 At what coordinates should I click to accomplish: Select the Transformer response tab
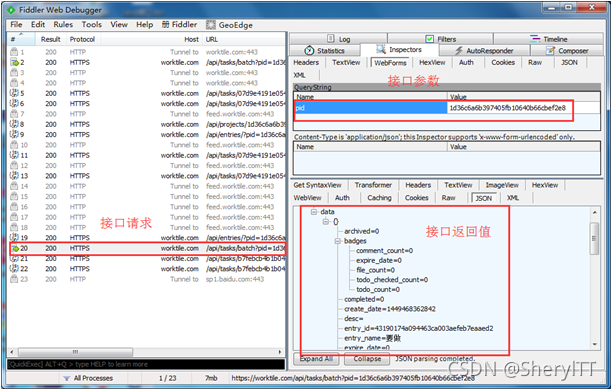[373, 185]
